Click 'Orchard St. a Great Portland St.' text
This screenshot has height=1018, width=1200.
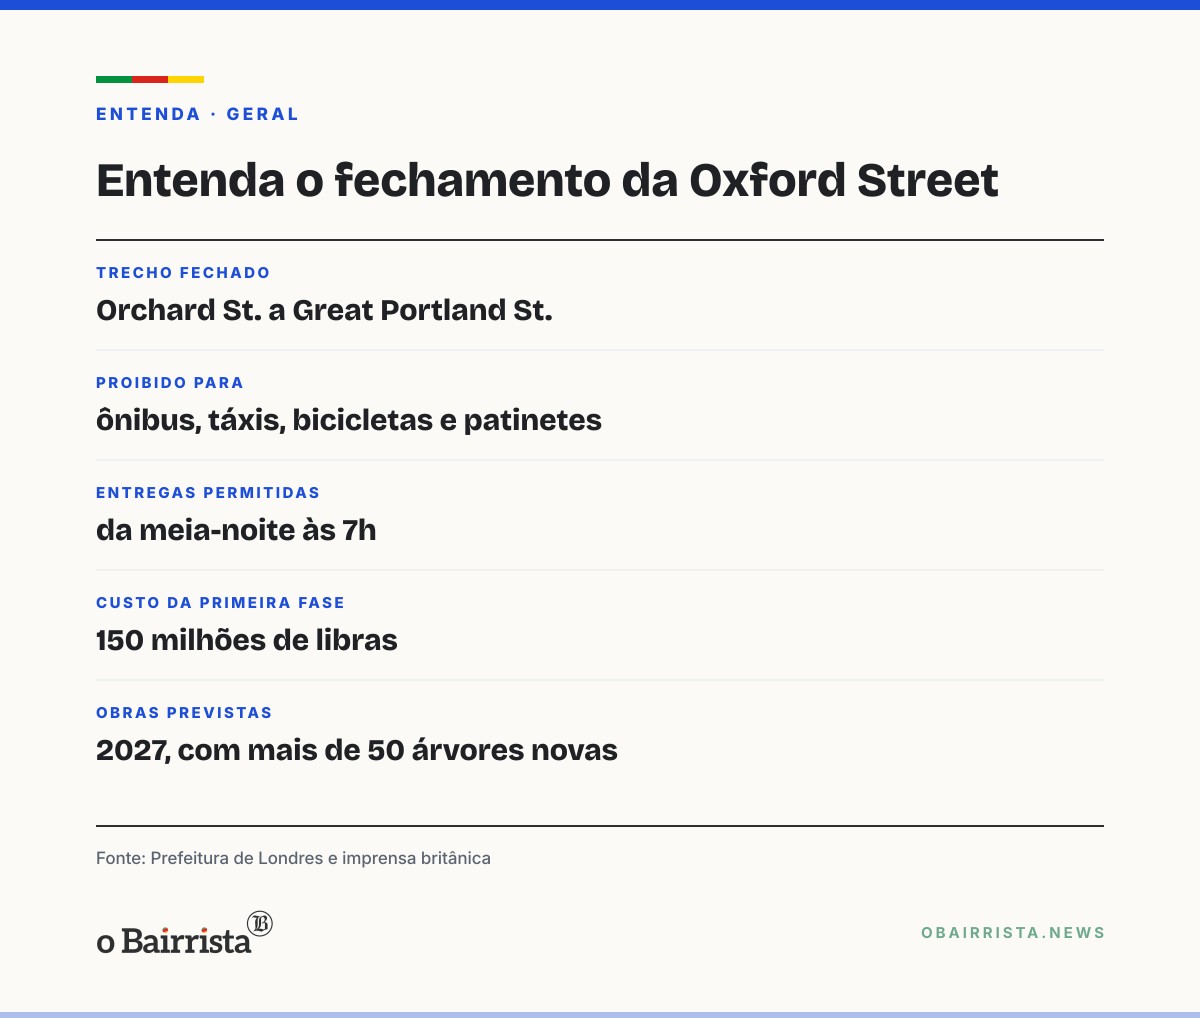[x=324, y=311]
